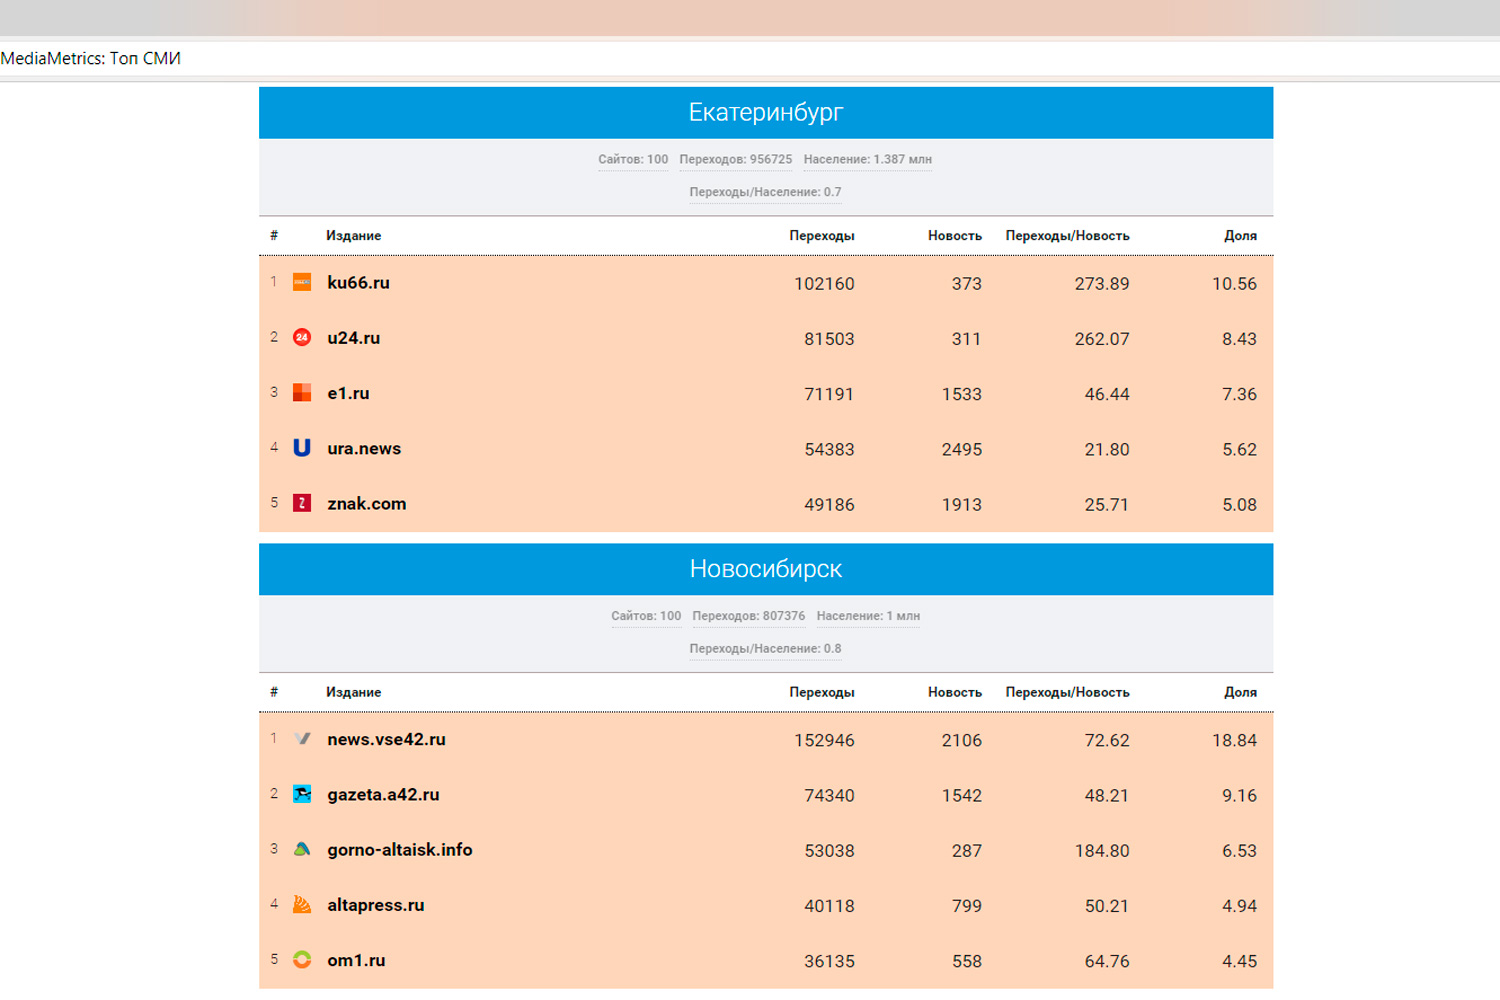Click the altapress.ru orange favicon
Image resolution: width=1500 pixels, height=1000 pixels.
coord(302,904)
